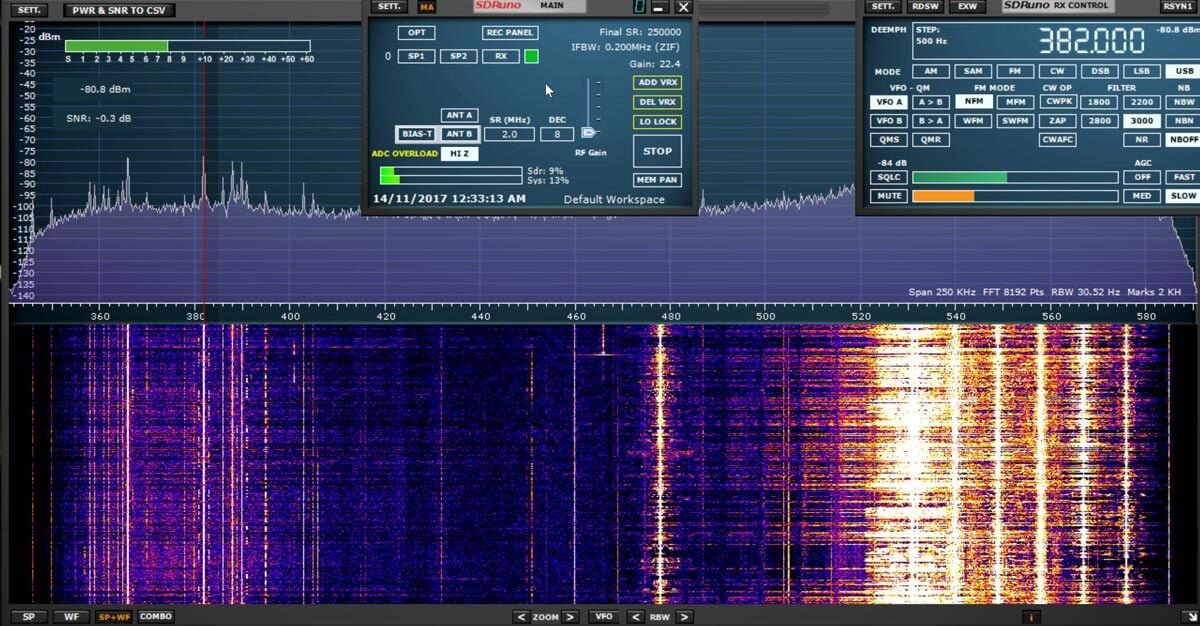Screen dimensions: 1200x626
Task: Select CW mode
Action: pyautogui.click(x=1057, y=72)
